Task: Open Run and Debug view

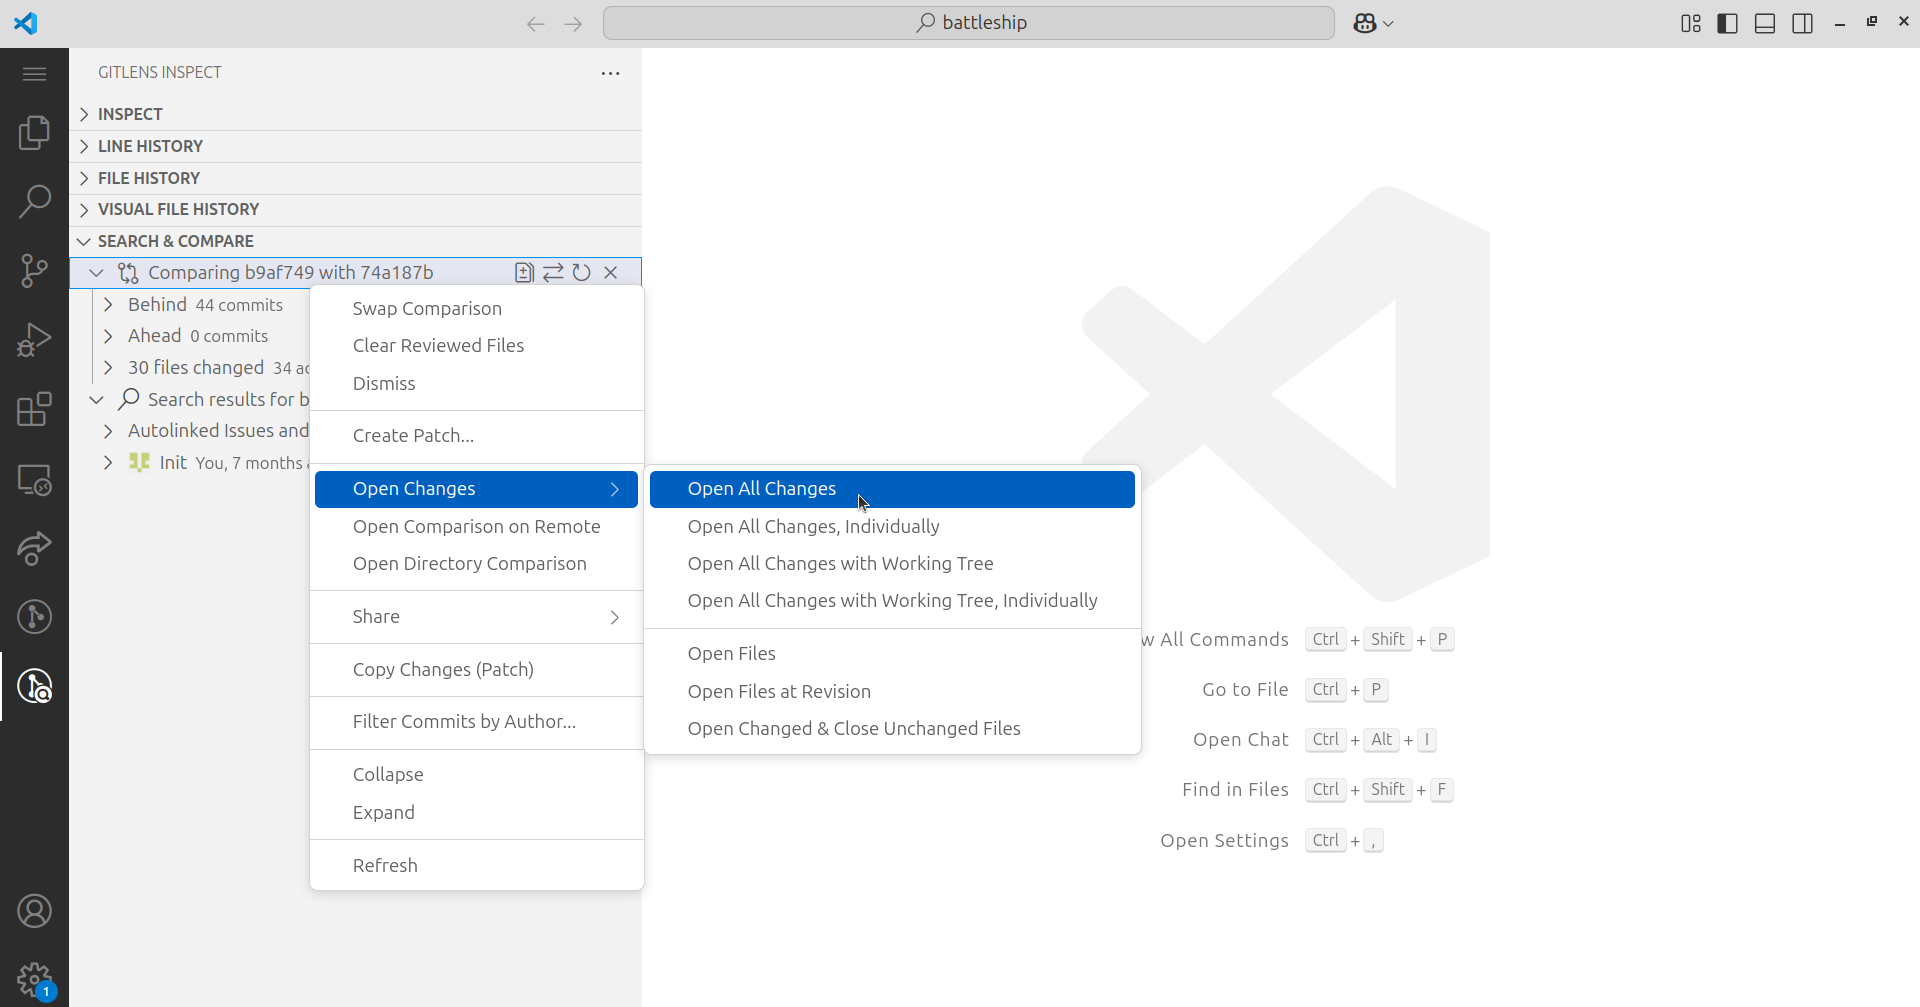Action: [x=34, y=340]
